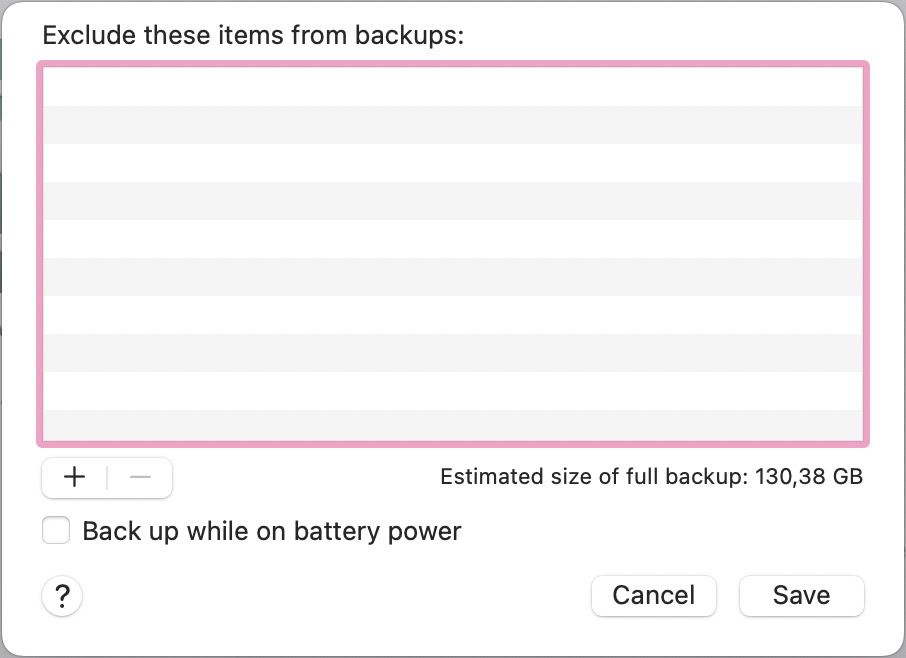Select the fourth row of exclusion list
This screenshot has width=906, height=658.
click(452, 200)
